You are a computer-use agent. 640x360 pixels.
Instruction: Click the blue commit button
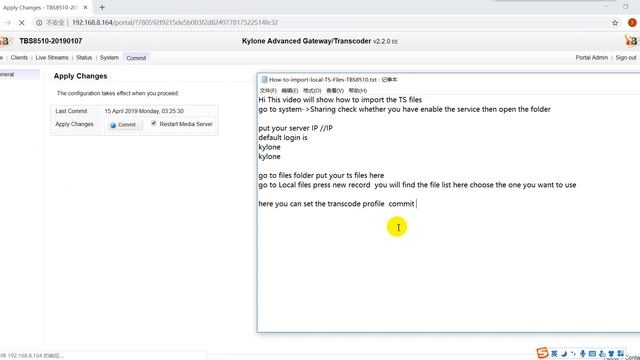pos(124,124)
